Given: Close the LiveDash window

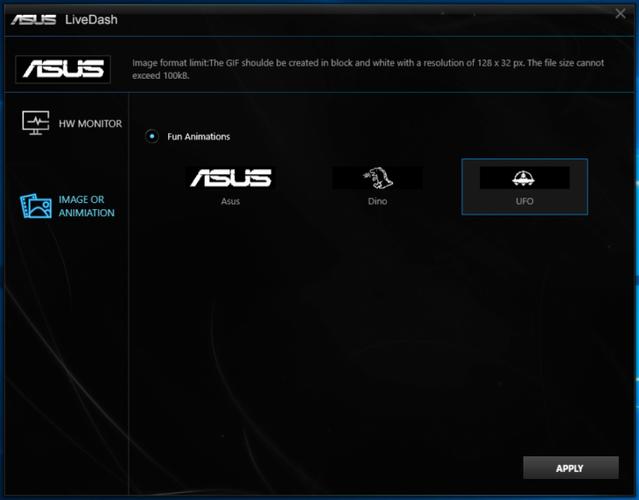Looking at the screenshot, I should tap(620, 13).
